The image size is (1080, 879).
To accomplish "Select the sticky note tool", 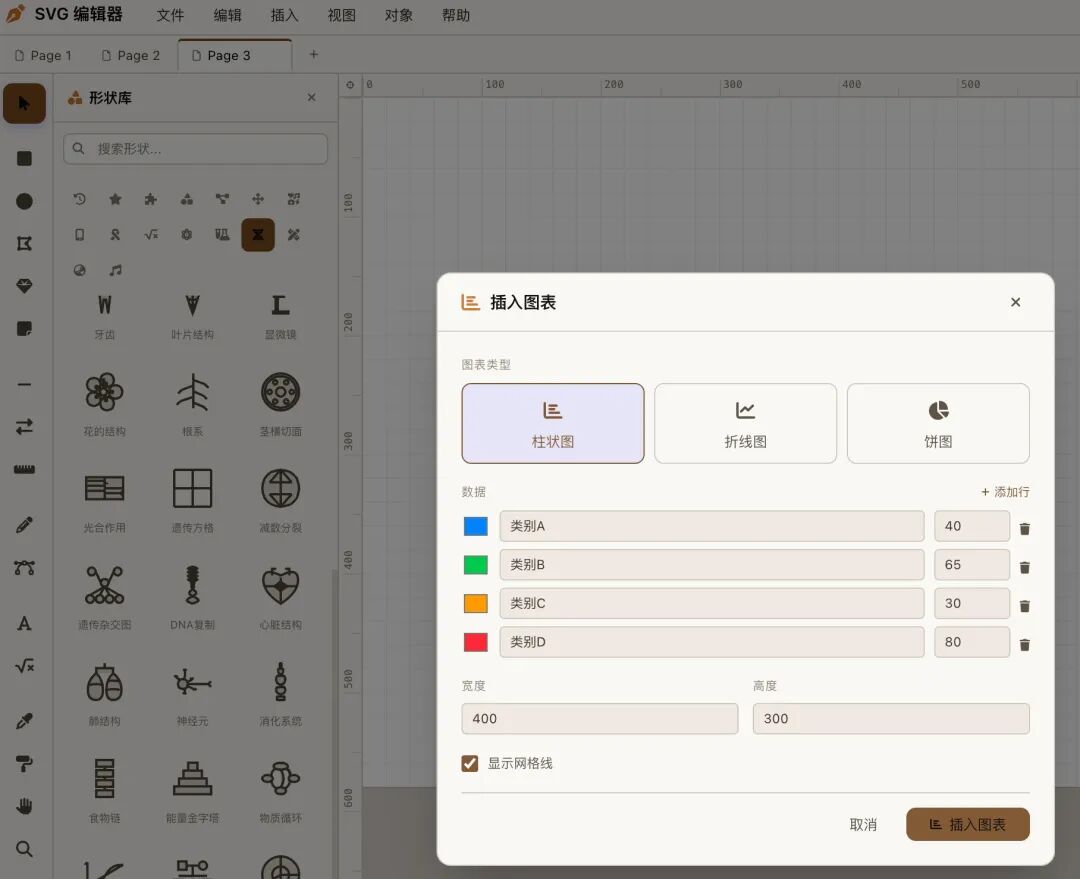I will [24, 329].
